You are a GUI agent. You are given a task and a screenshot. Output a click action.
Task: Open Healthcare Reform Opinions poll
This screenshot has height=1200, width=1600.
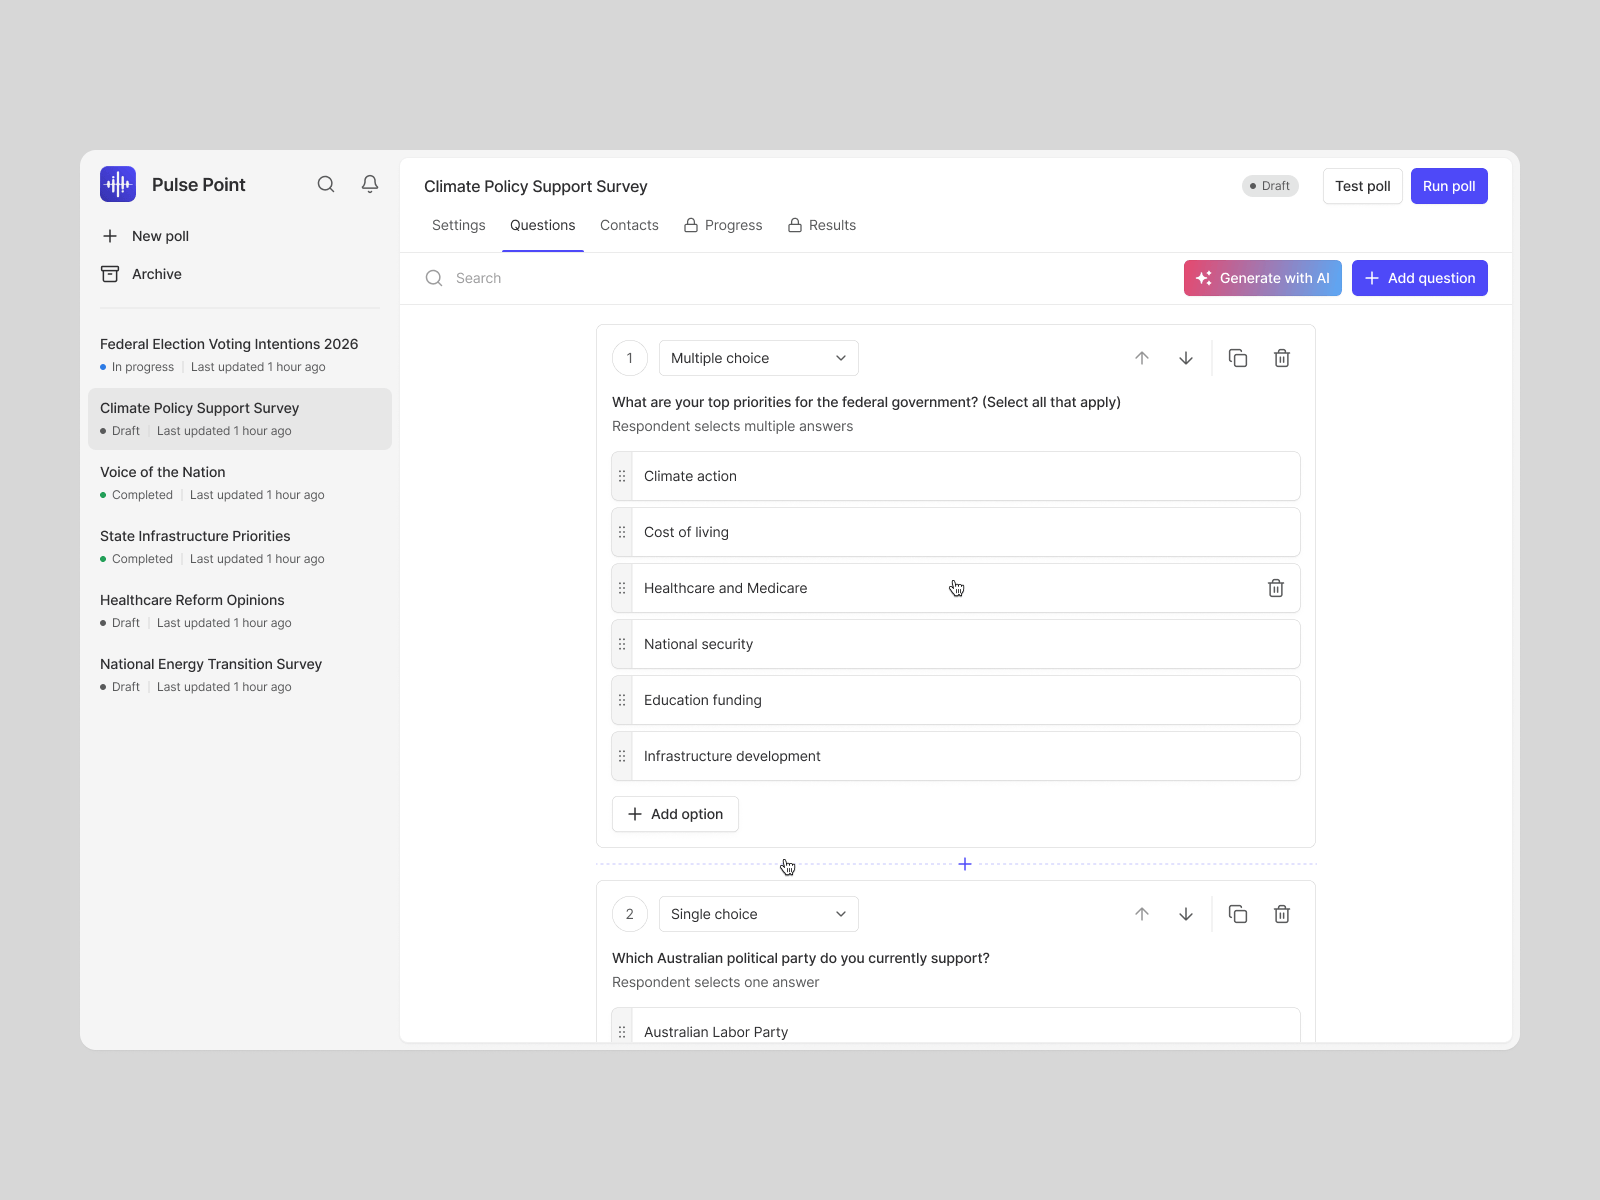(240, 611)
